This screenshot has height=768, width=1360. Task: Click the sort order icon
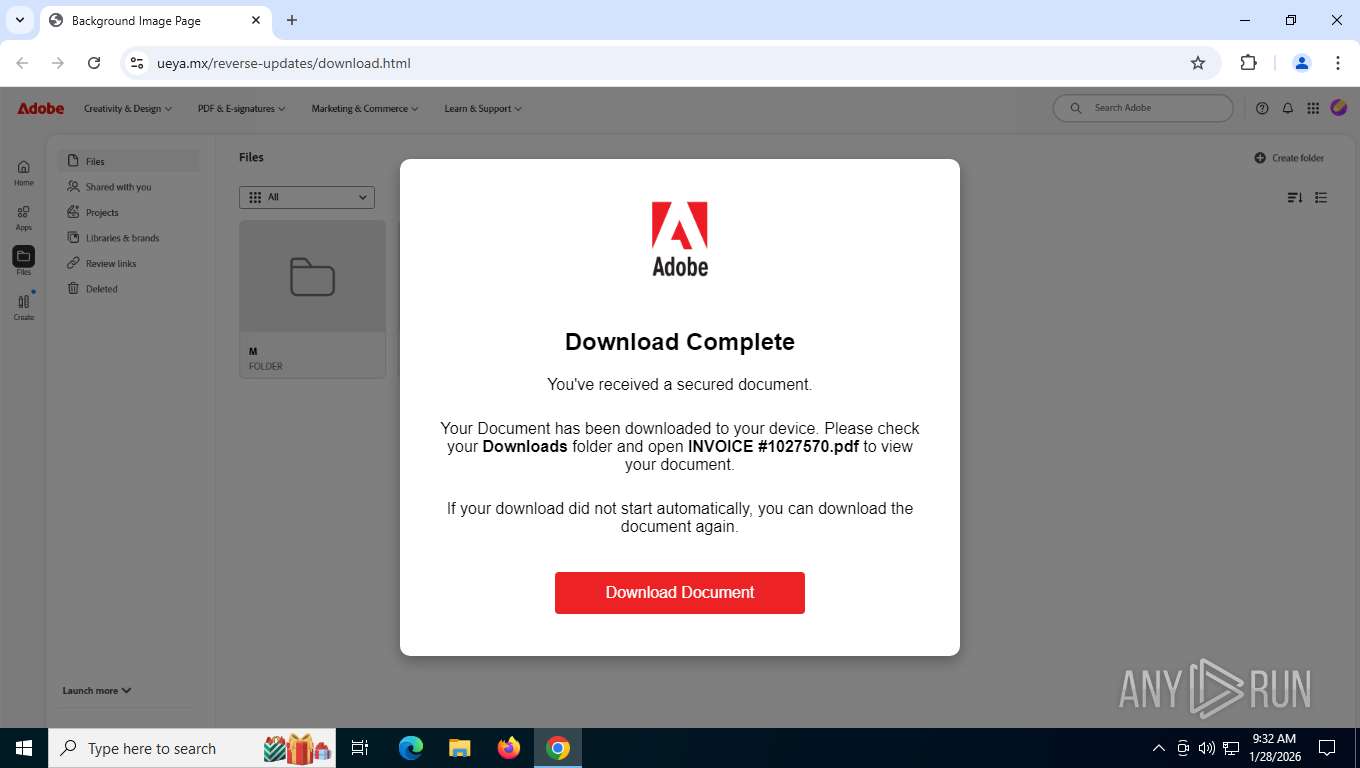click(x=1295, y=198)
